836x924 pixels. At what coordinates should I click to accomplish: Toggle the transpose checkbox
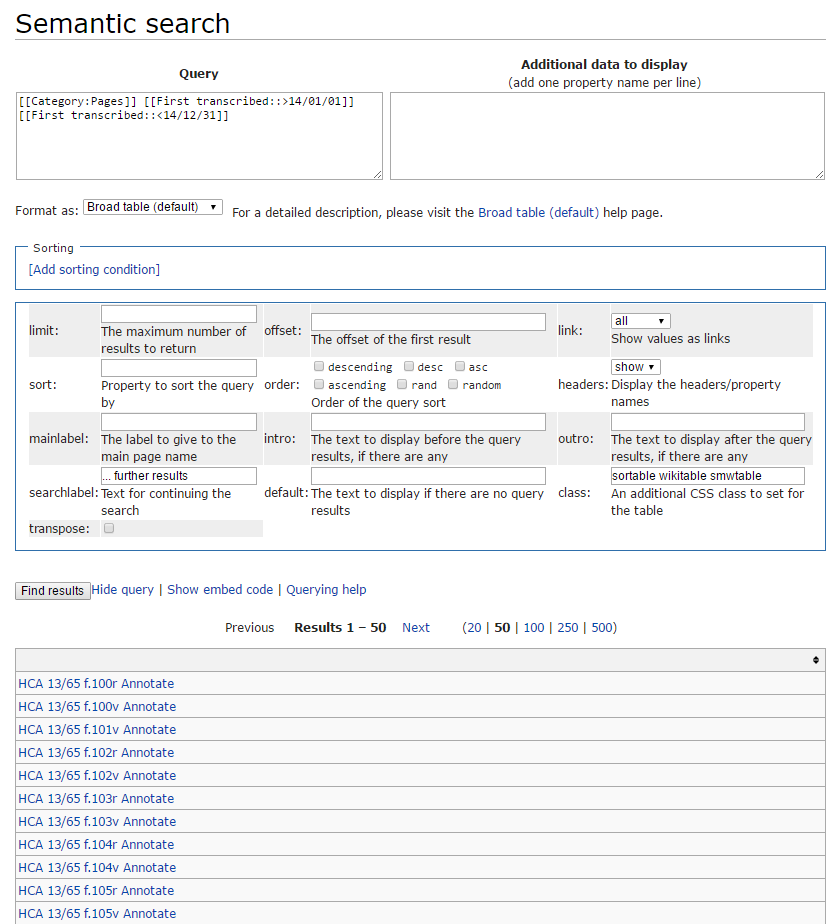tap(109, 528)
